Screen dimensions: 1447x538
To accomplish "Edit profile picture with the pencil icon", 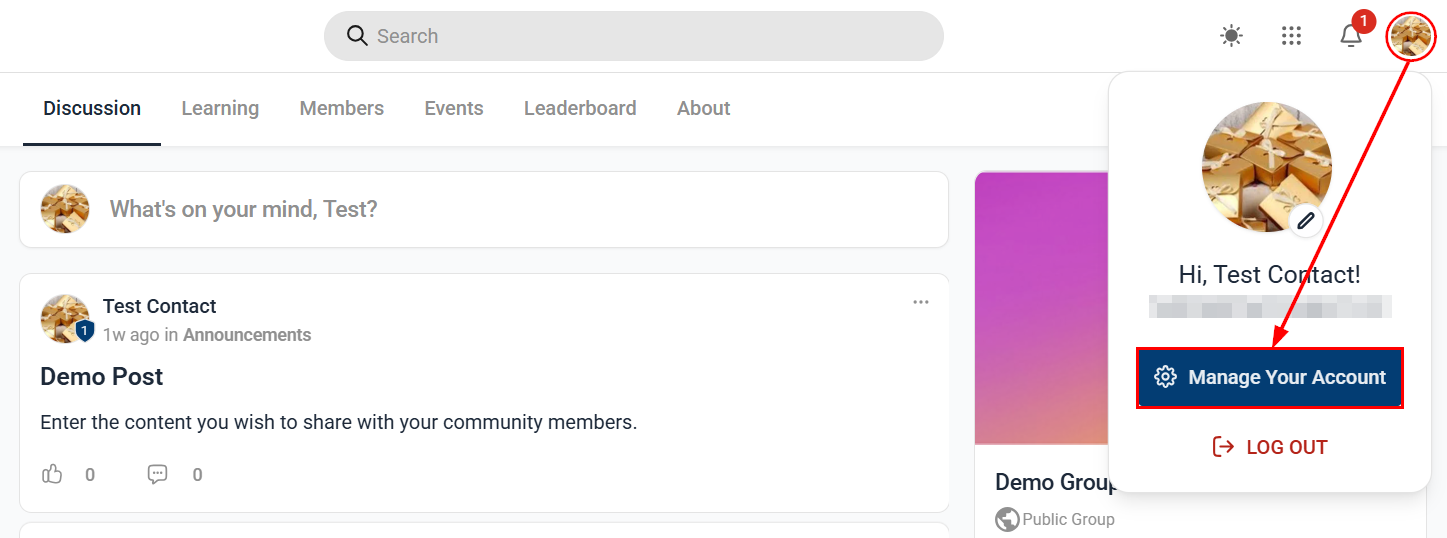I will point(1305,222).
